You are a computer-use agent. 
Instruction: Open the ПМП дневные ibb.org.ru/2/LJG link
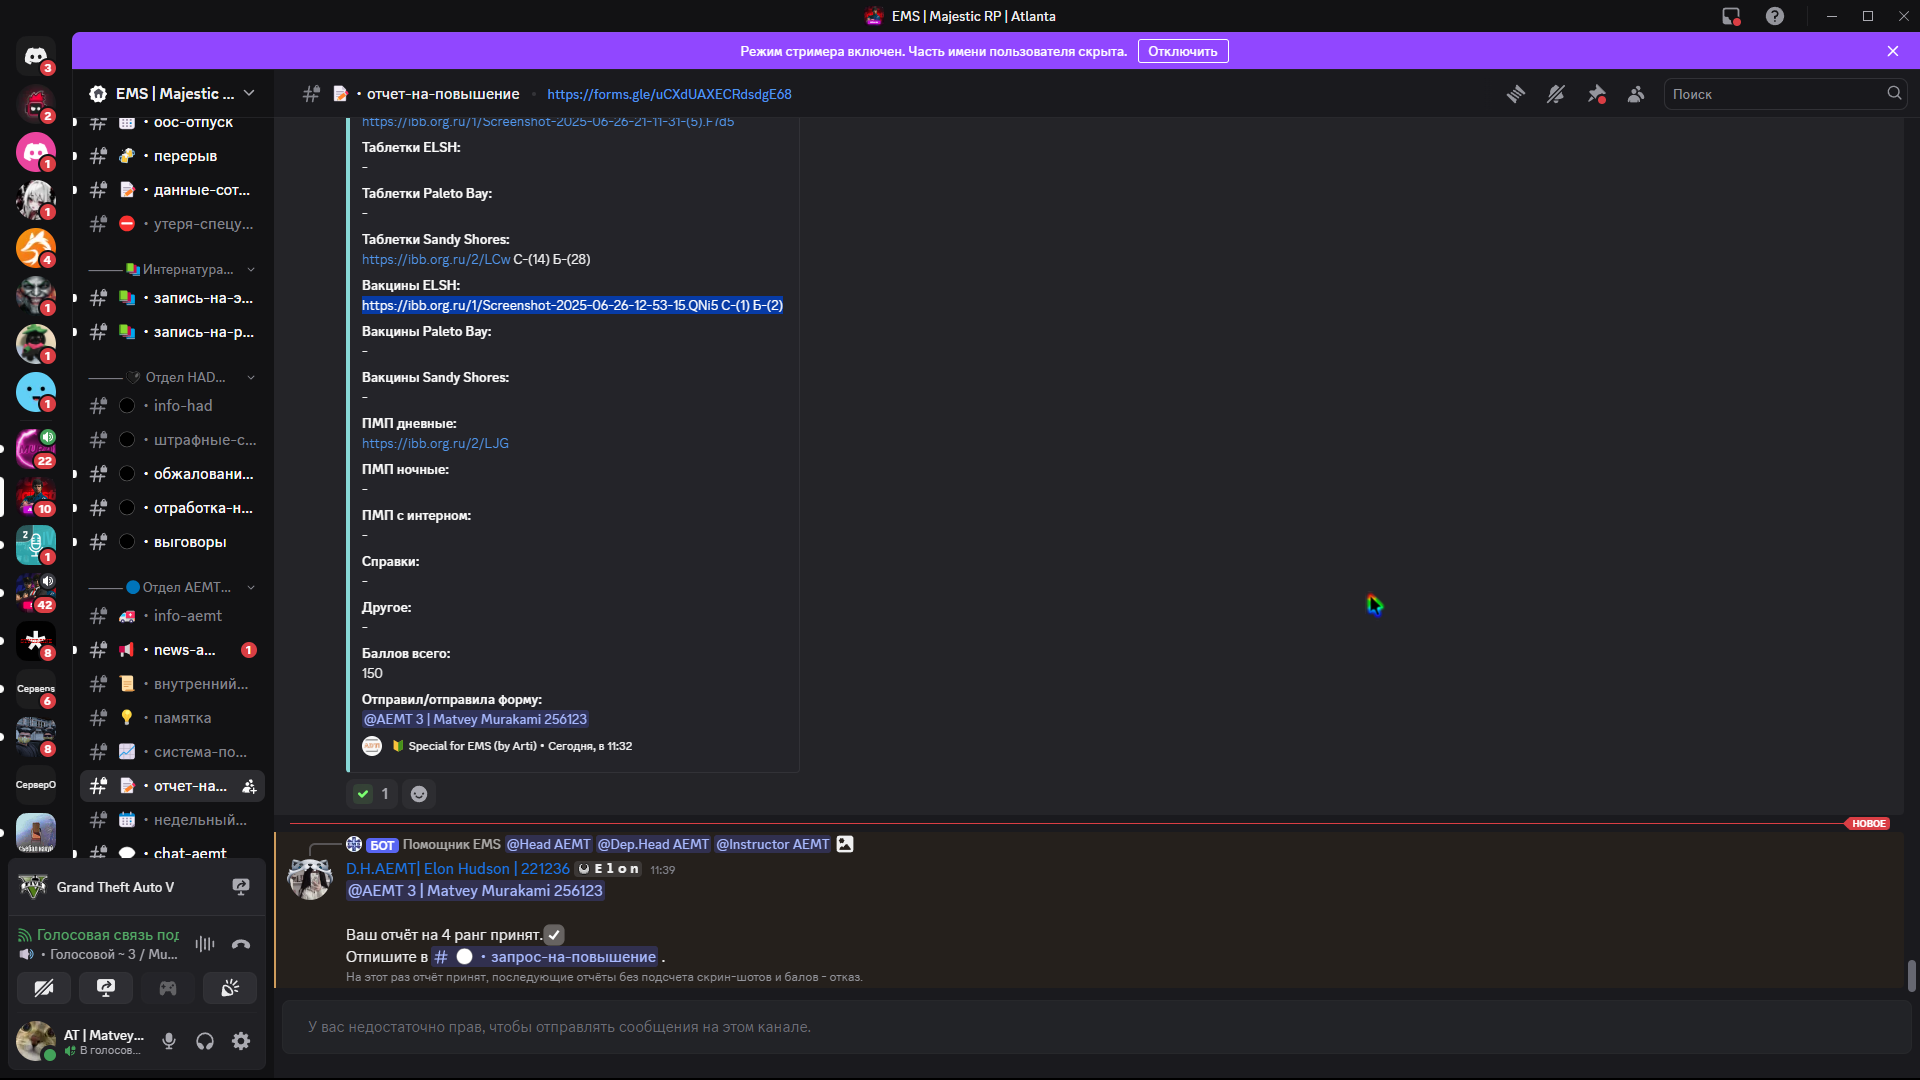coord(435,443)
